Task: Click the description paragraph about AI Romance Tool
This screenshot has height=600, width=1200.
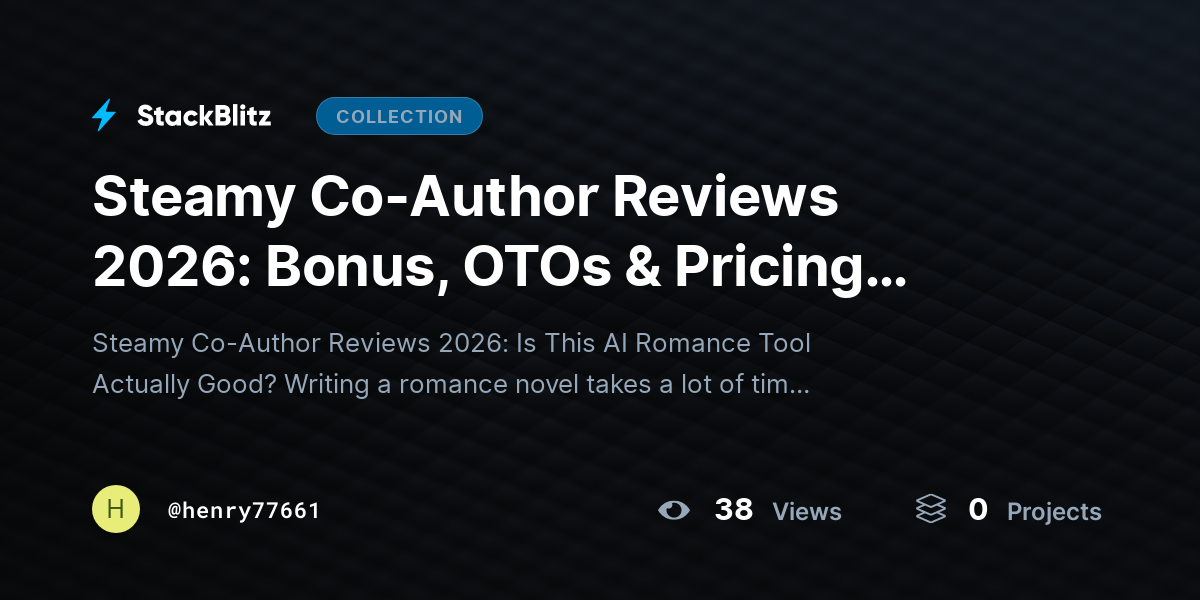Action: pyautogui.click(x=452, y=363)
